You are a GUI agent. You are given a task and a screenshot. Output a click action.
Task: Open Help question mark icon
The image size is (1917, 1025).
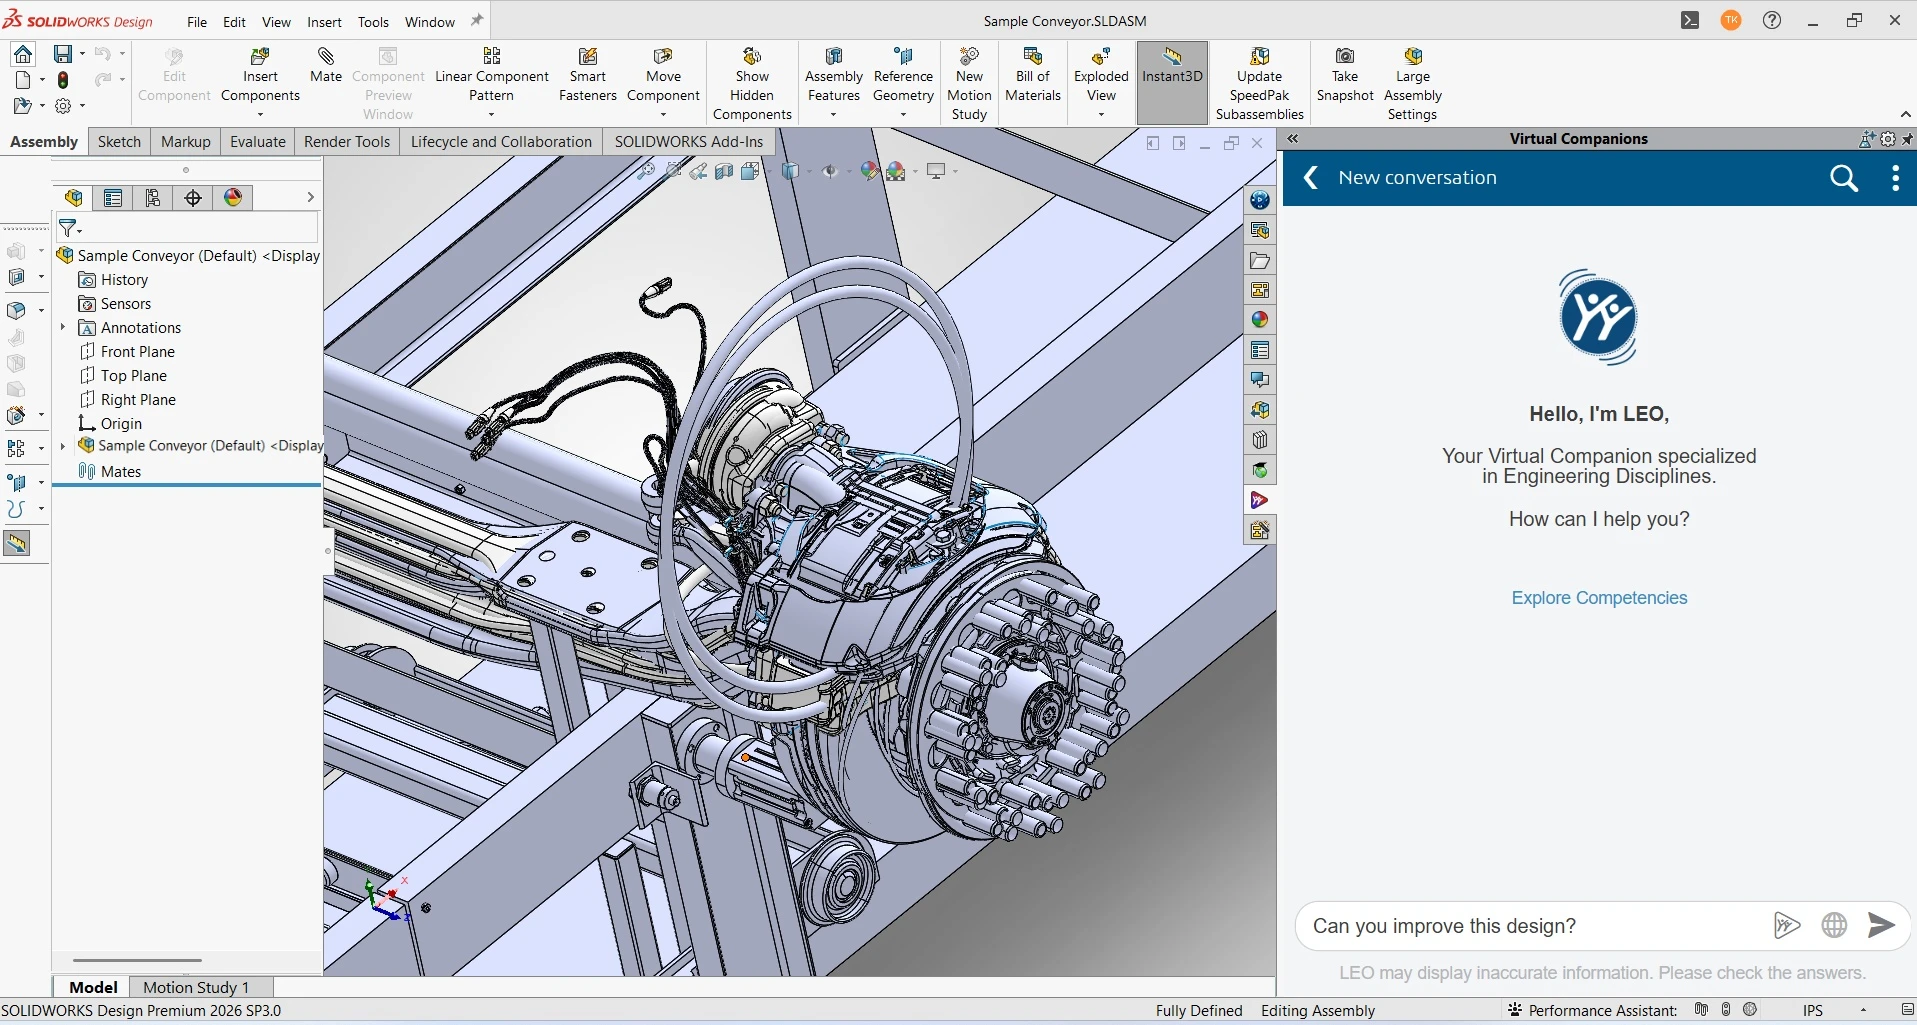click(x=1772, y=20)
